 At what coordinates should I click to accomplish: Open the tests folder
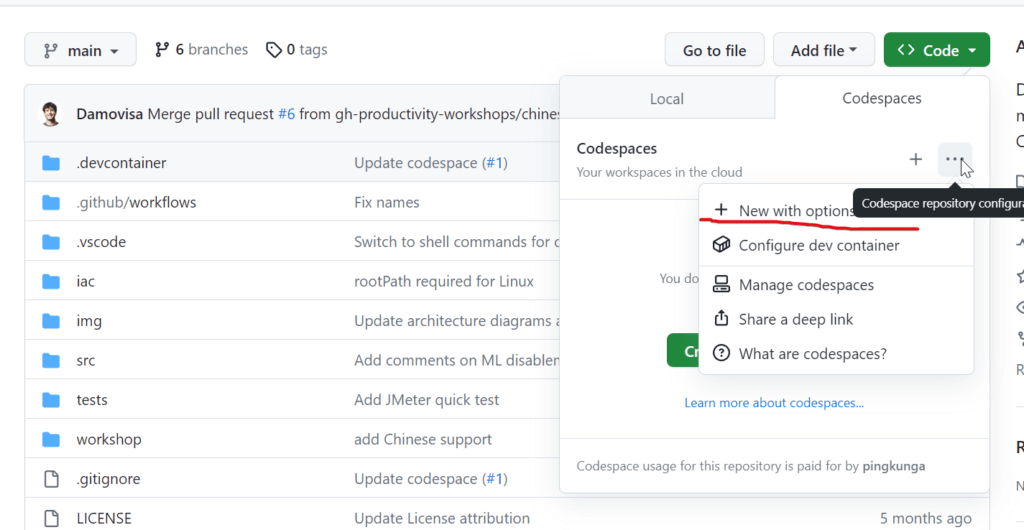coord(92,399)
